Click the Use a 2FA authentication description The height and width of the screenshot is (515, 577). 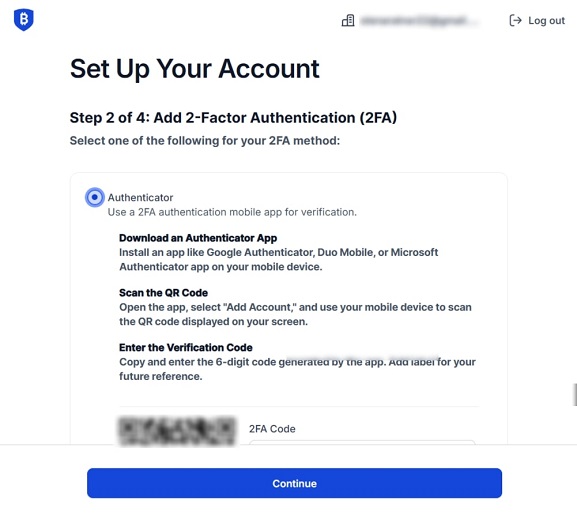(x=232, y=212)
